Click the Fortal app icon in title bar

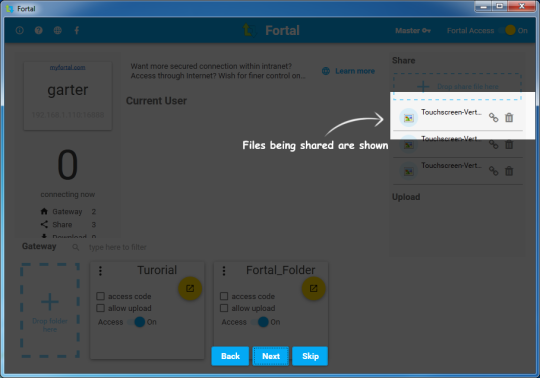pyautogui.click(x=10, y=8)
